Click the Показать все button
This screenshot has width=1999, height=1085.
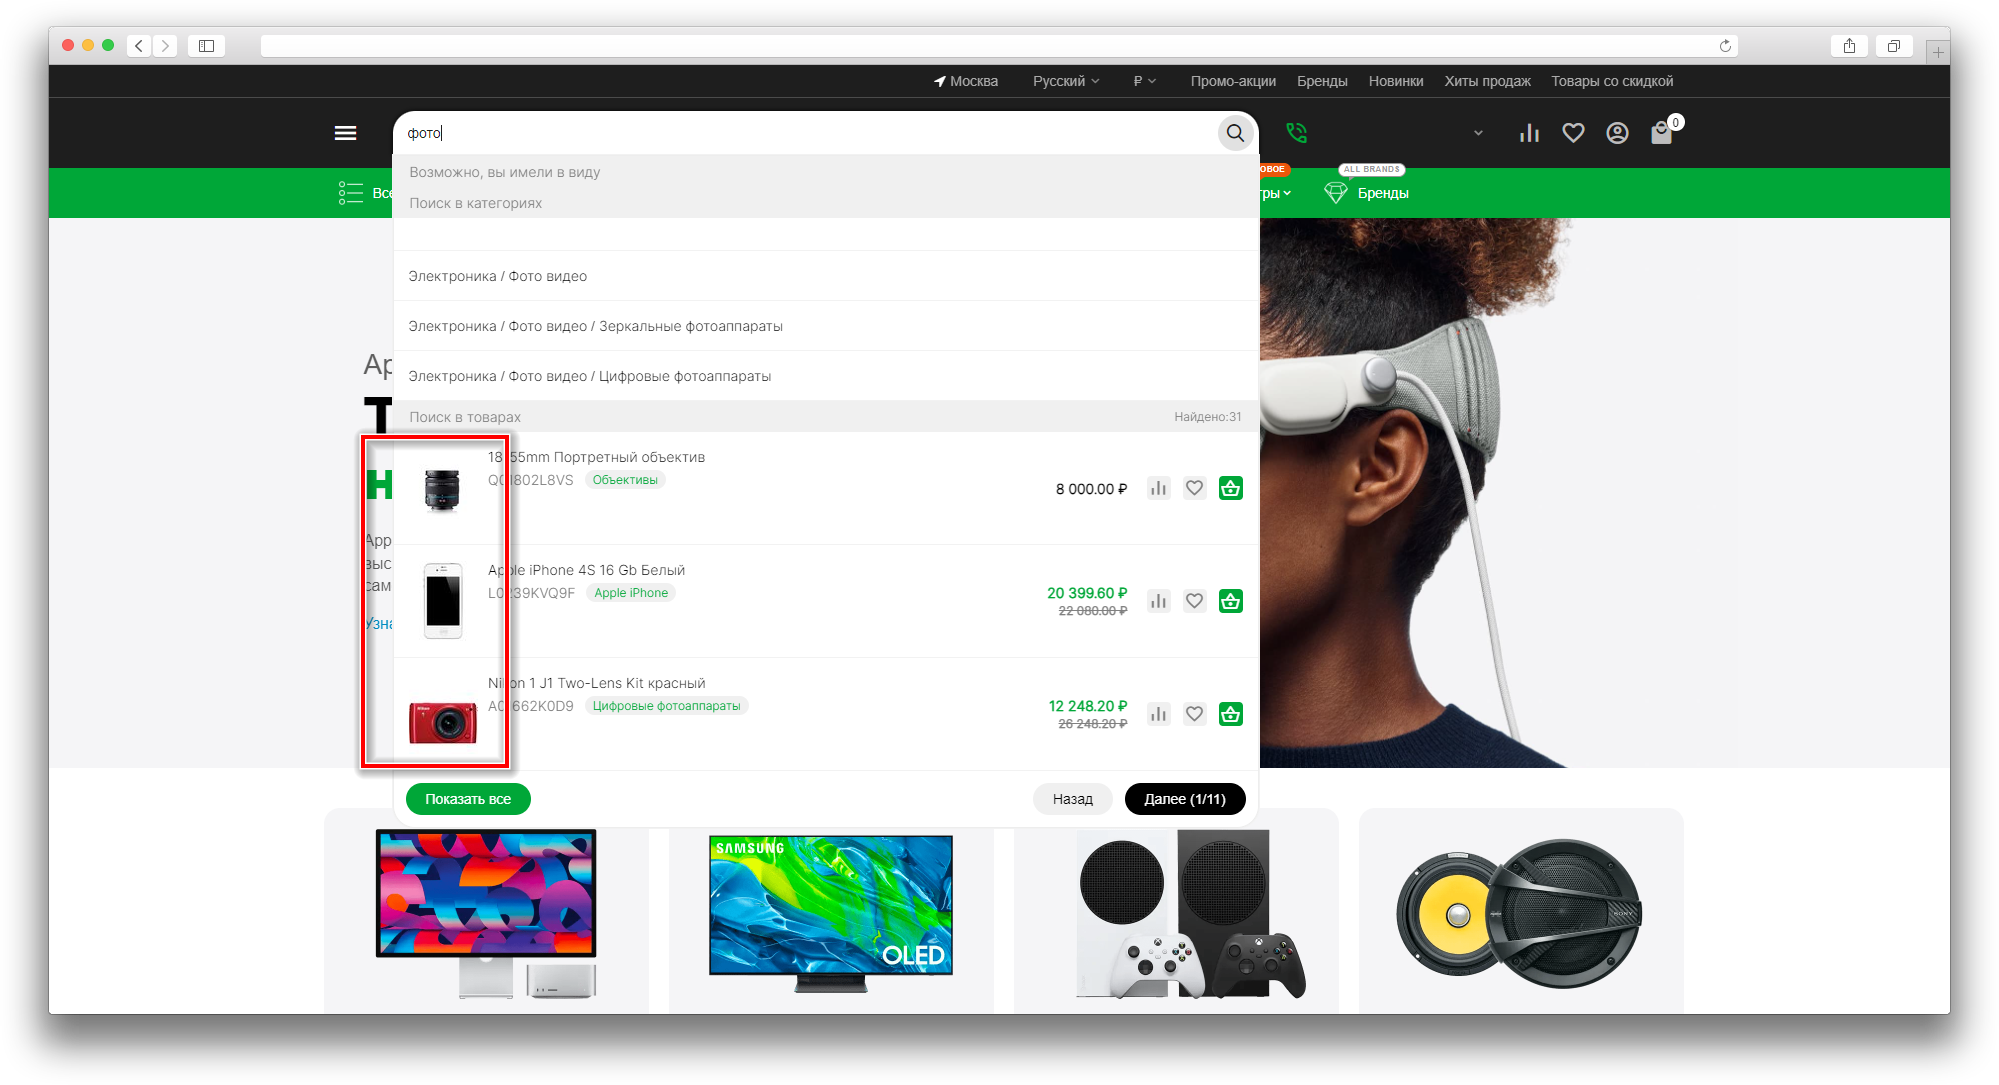coord(468,799)
